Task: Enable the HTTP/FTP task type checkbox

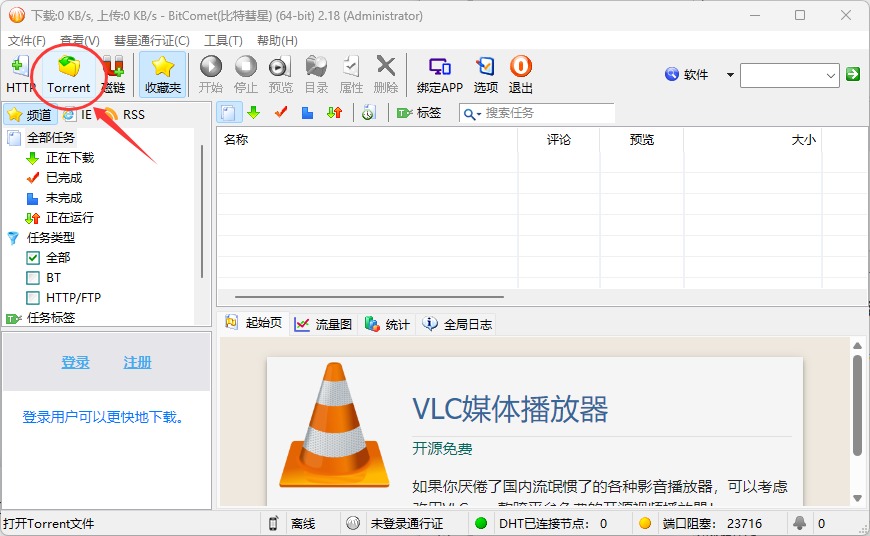Action: point(33,298)
